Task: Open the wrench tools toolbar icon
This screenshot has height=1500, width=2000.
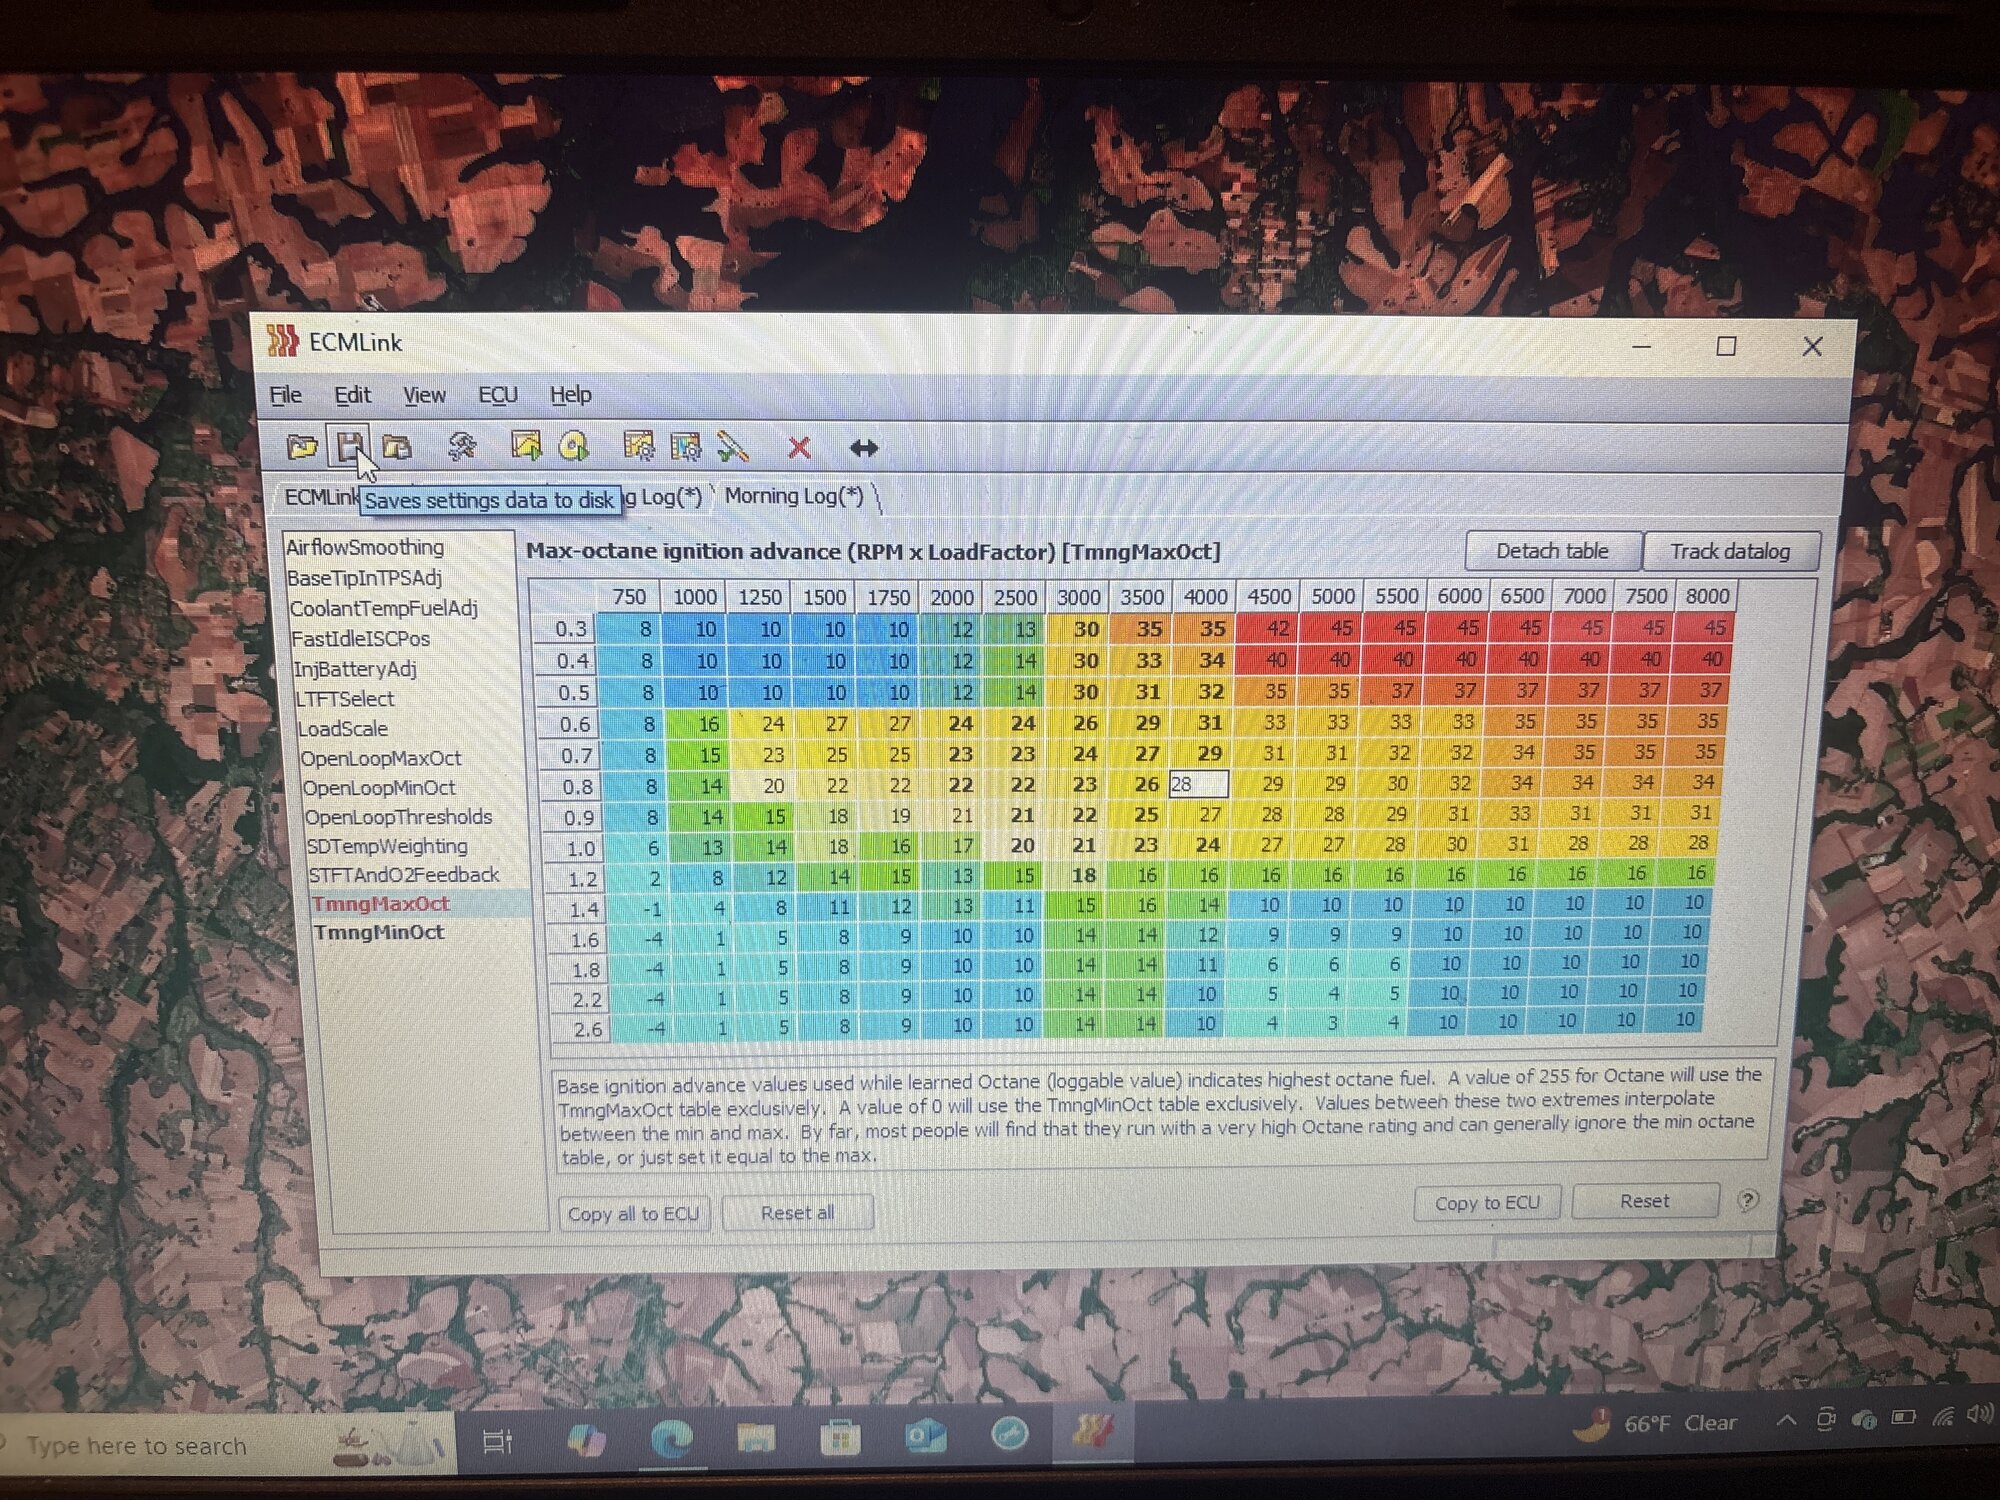Action: [x=461, y=447]
